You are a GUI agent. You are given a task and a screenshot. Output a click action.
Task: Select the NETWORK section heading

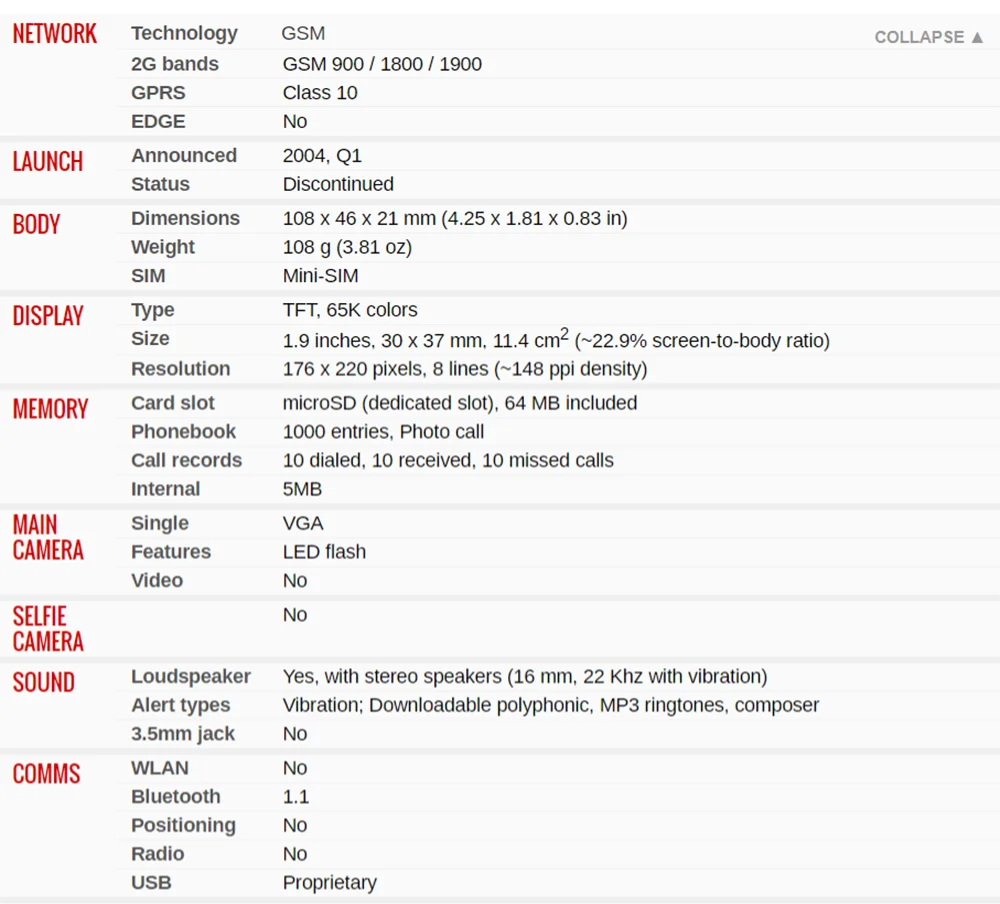click(55, 34)
